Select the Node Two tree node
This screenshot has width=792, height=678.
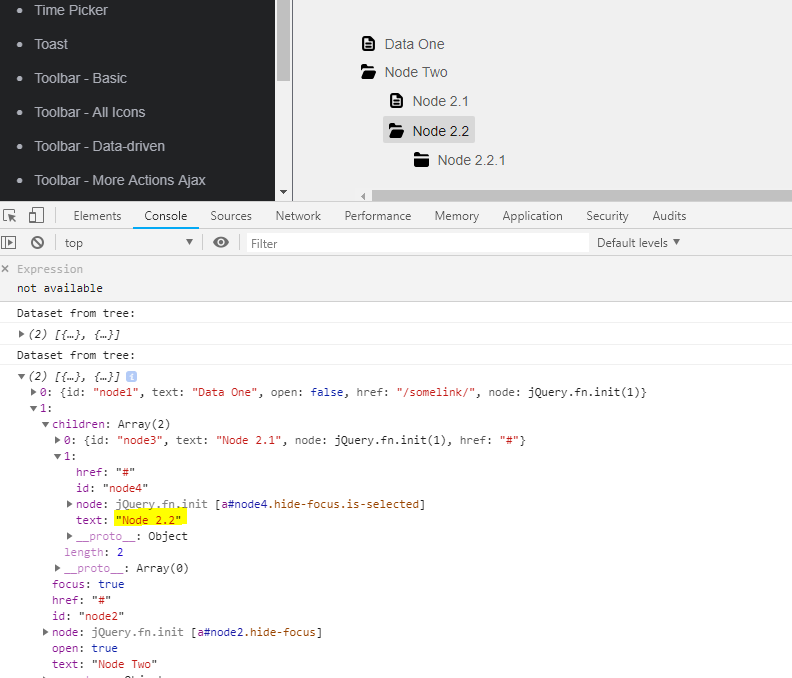tap(416, 72)
